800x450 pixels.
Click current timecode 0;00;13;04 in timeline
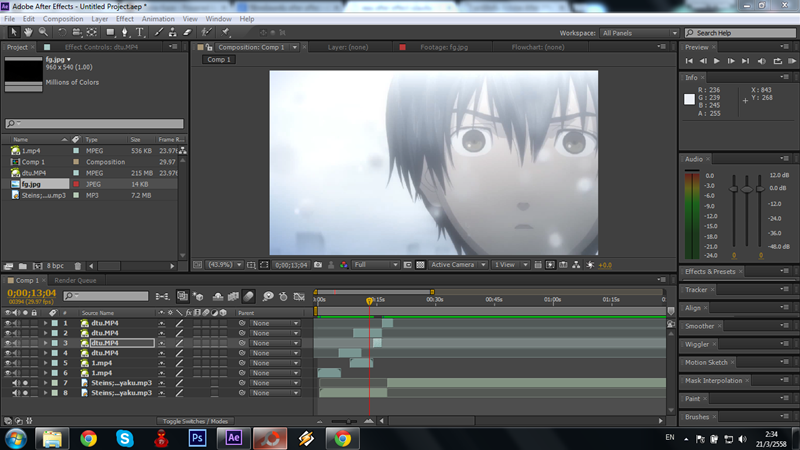(32, 293)
